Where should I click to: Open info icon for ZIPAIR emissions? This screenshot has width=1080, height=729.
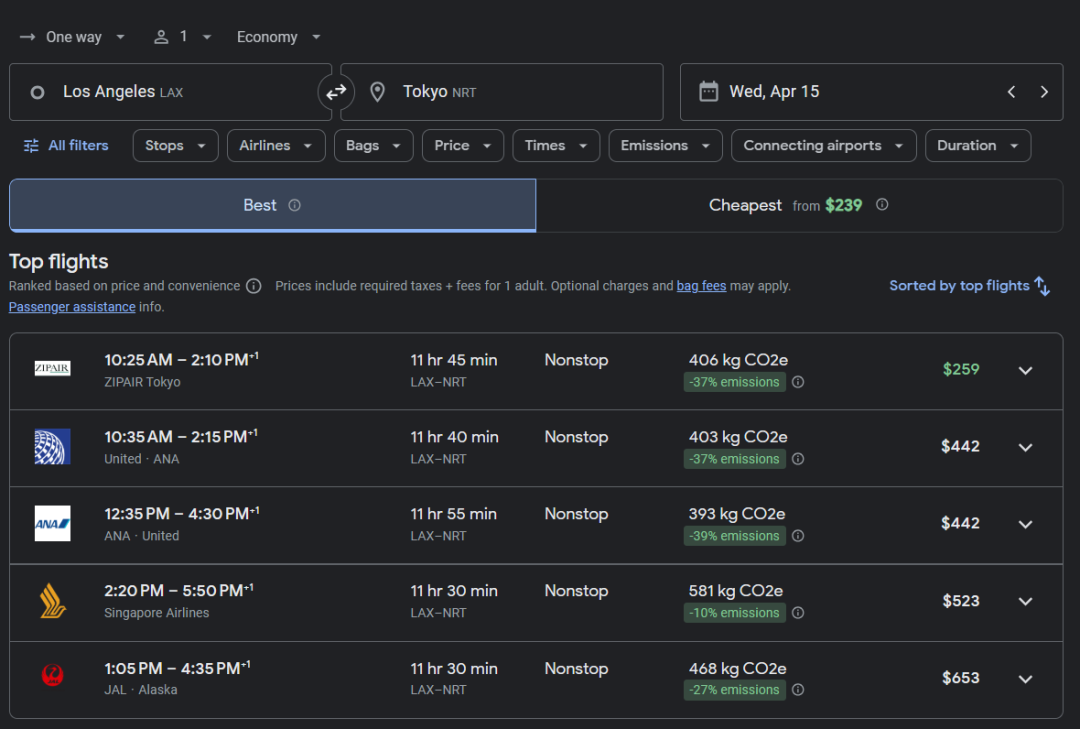tap(798, 382)
